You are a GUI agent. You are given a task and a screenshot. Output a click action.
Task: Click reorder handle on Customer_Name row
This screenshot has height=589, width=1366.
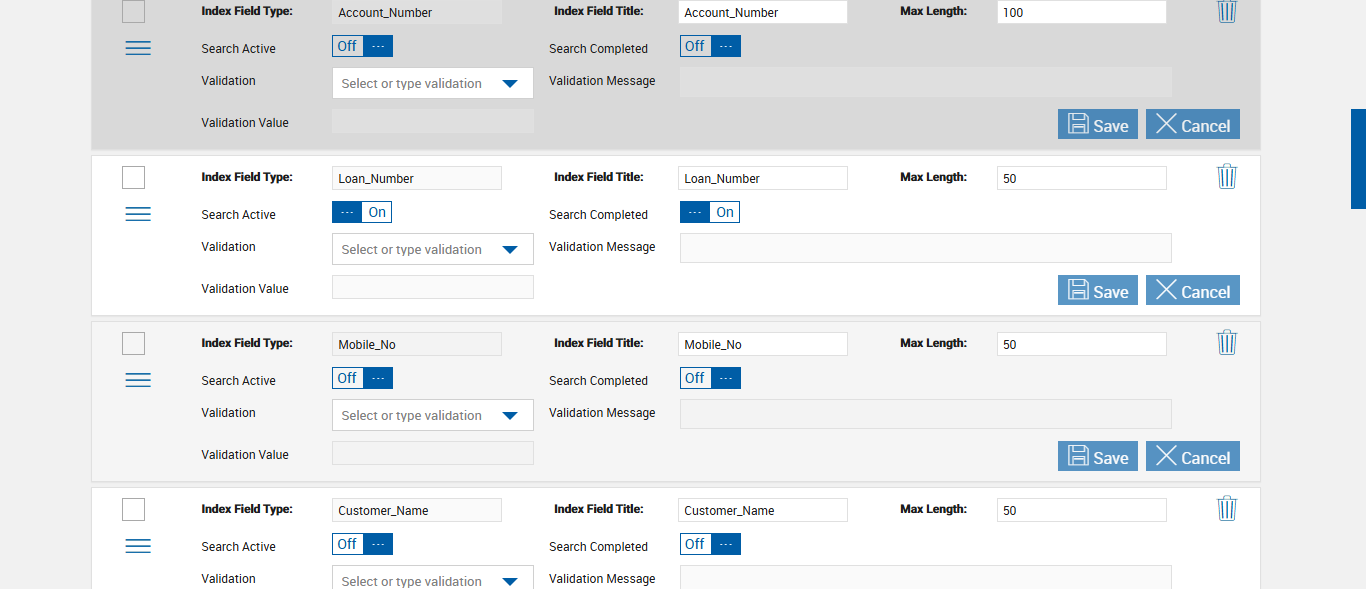point(138,546)
